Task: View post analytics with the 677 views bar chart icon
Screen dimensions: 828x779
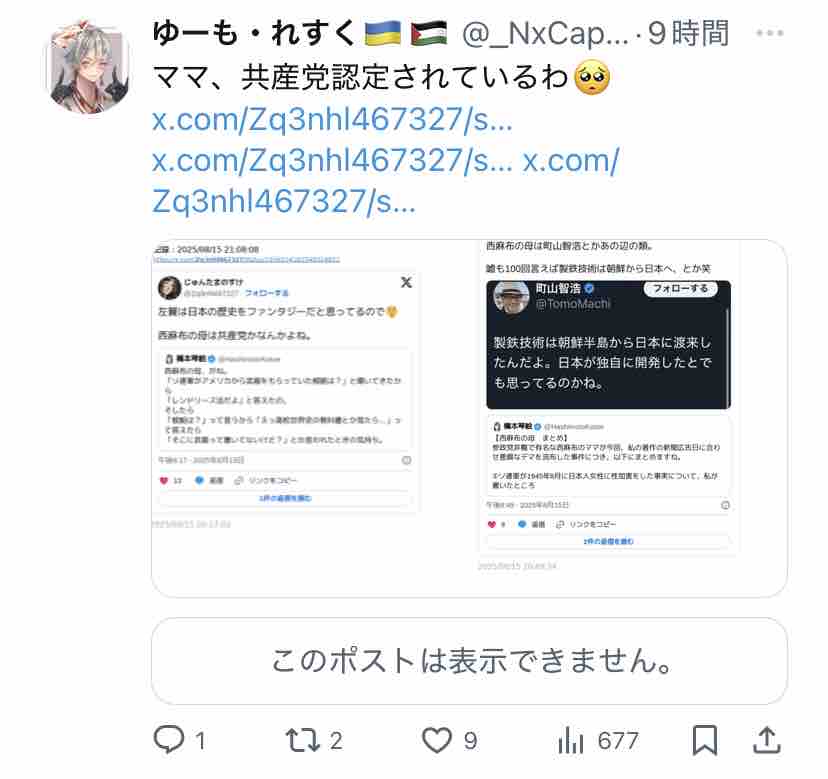Action: [x=571, y=740]
